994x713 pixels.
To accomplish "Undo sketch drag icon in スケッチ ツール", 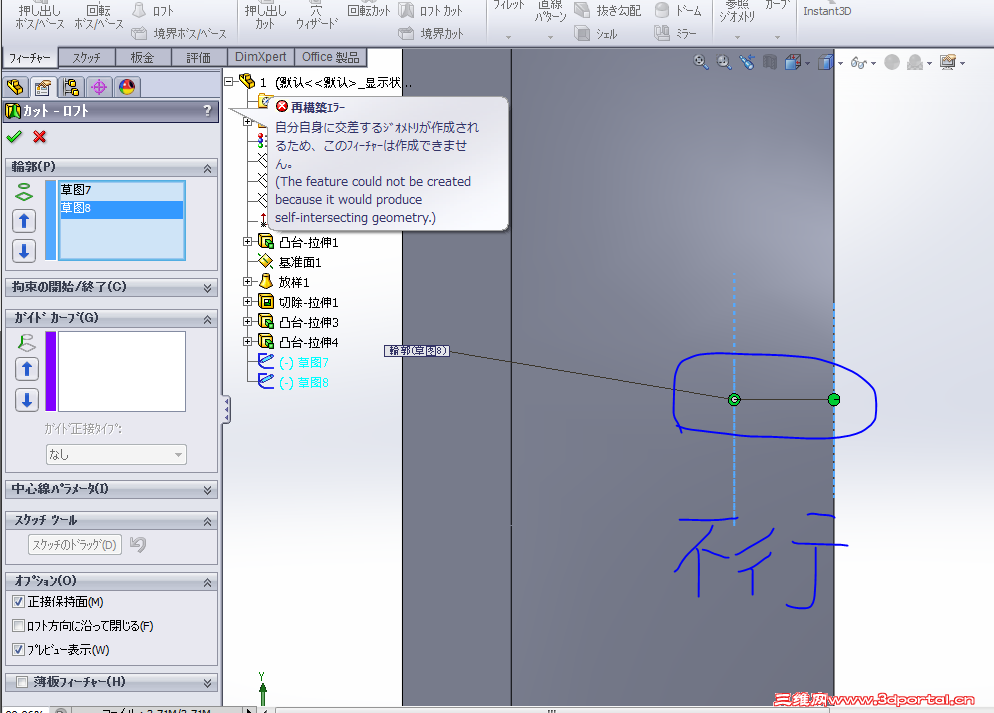I will (138, 544).
